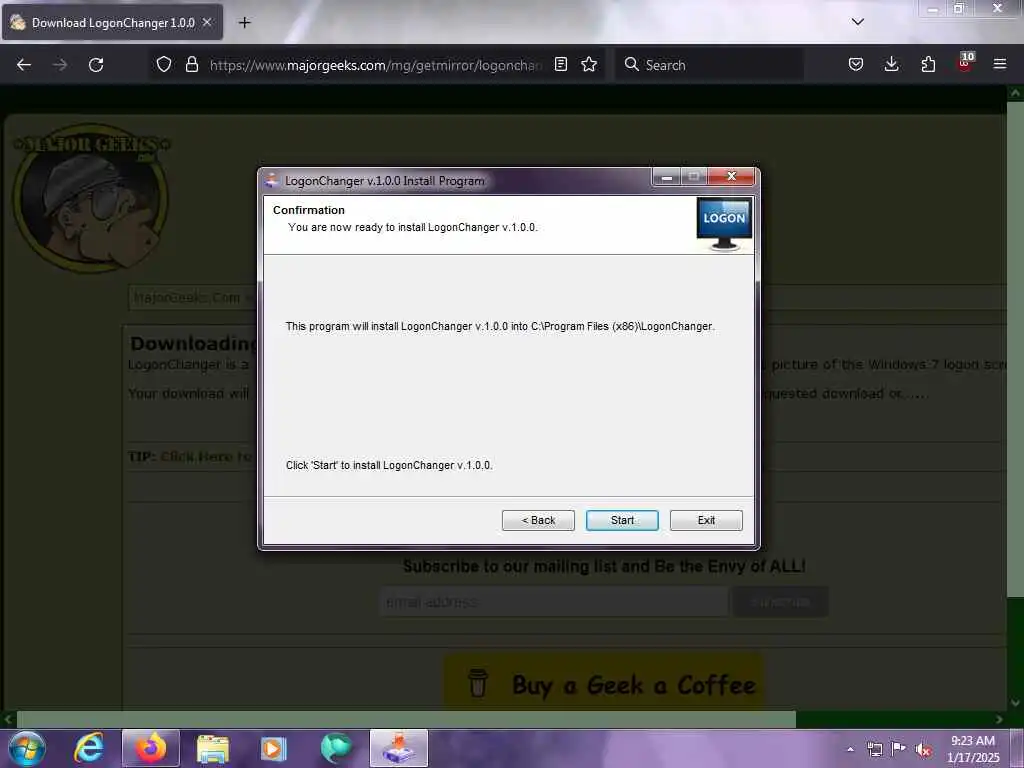Click the Firefox Search box
Viewport: 1024px width, 768px height.
click(709, 65)
